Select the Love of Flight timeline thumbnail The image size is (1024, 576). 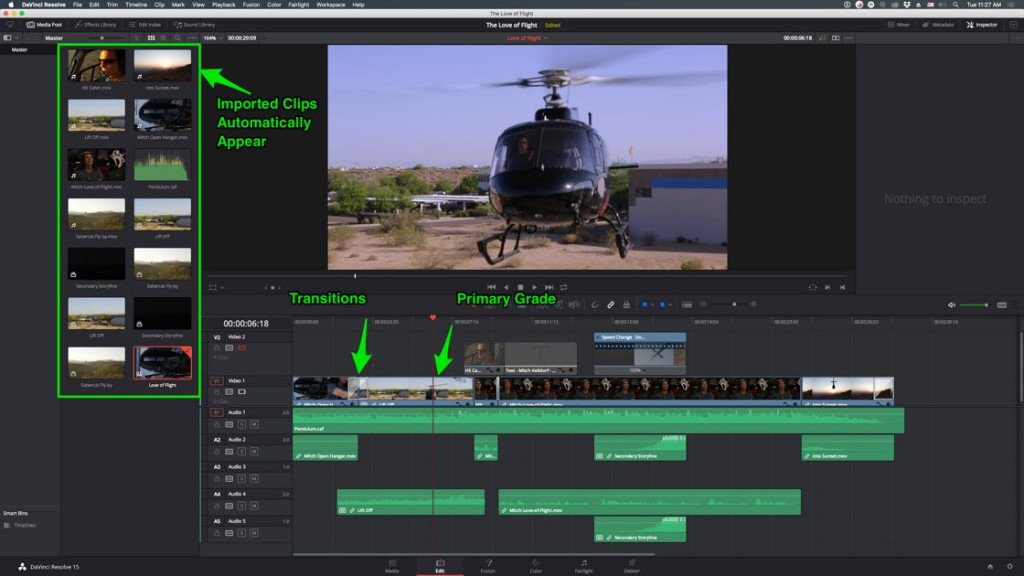pyautogui.click(x=163, y=363)
